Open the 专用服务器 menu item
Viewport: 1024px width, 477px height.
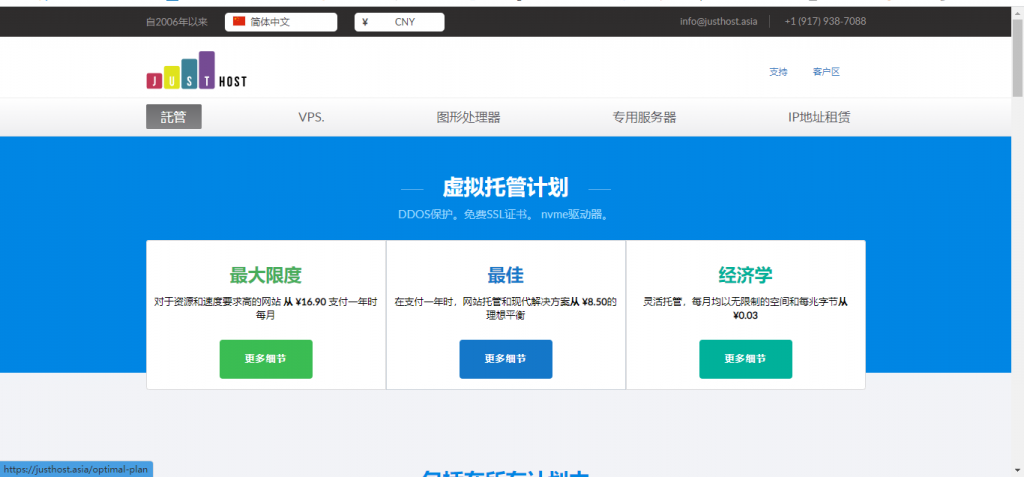coord(644,117)
